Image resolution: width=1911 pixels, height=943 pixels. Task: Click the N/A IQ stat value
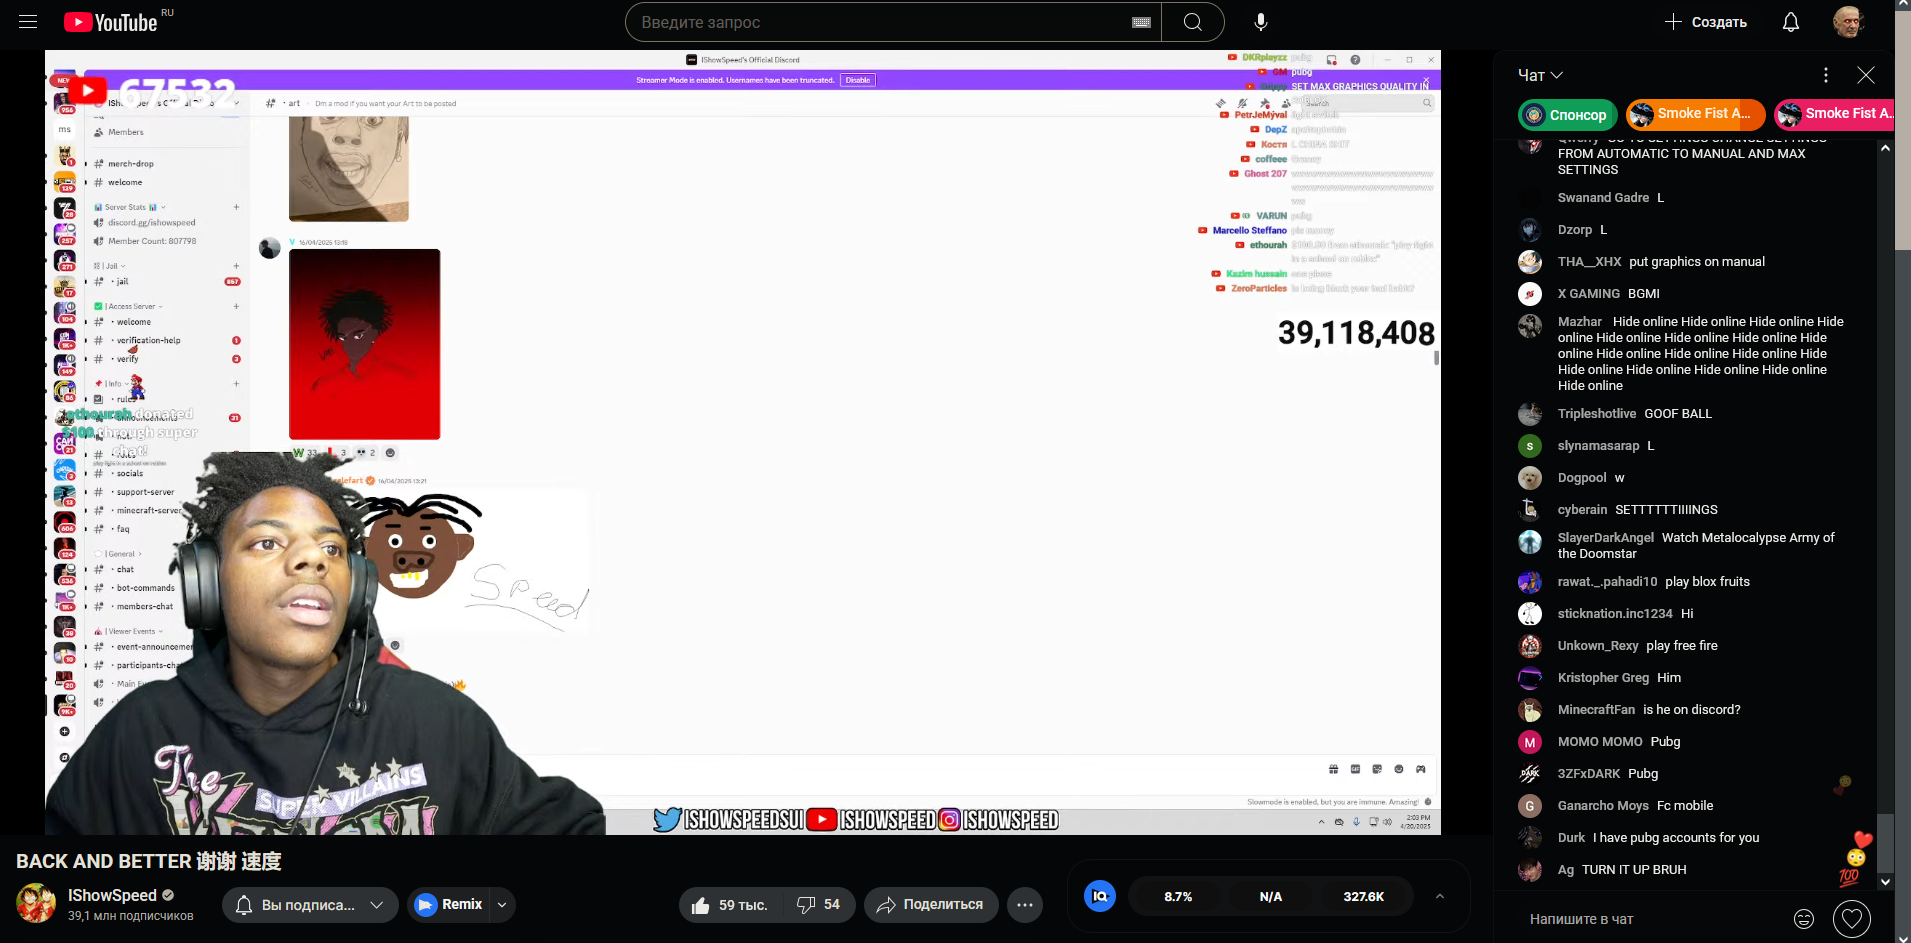tap(1271, 897)
